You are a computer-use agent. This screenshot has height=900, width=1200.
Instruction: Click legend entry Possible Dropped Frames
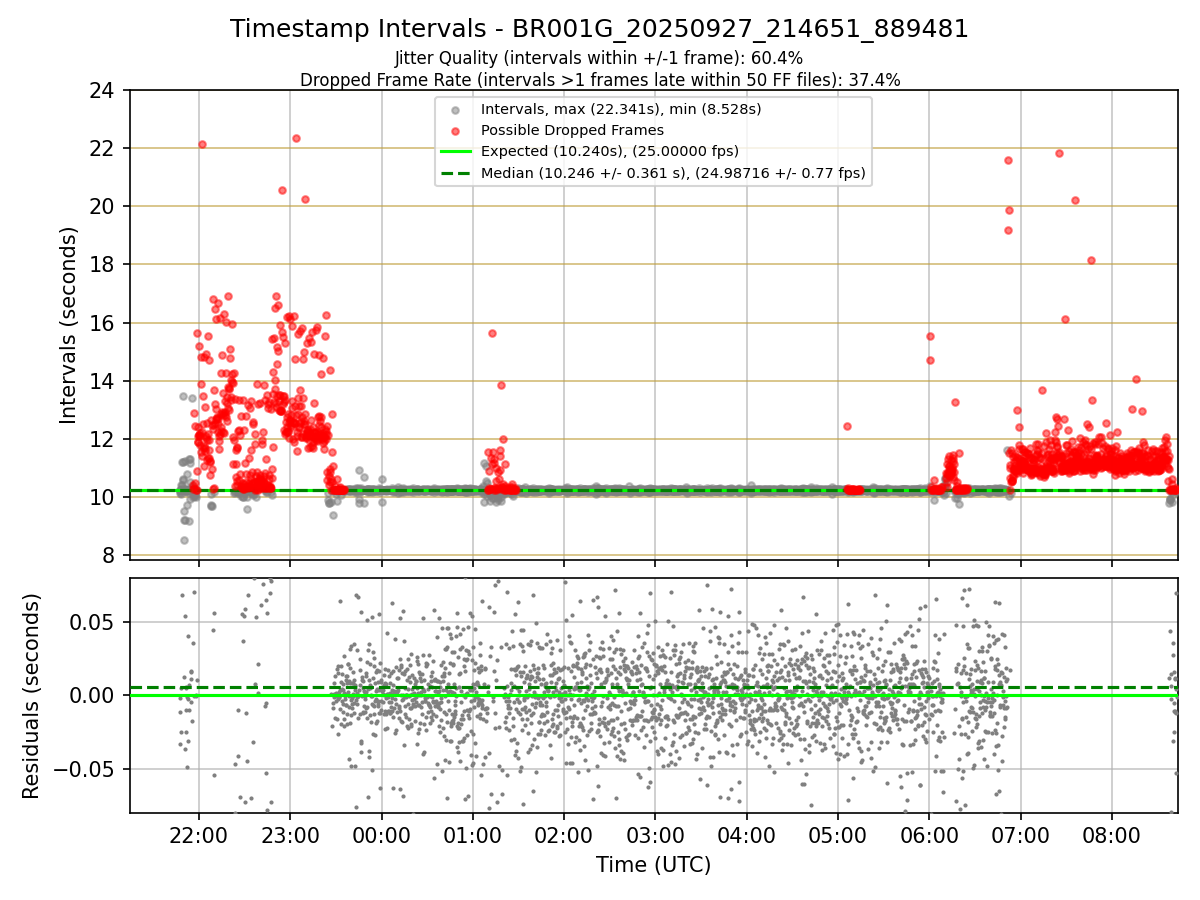coord(572,130)
